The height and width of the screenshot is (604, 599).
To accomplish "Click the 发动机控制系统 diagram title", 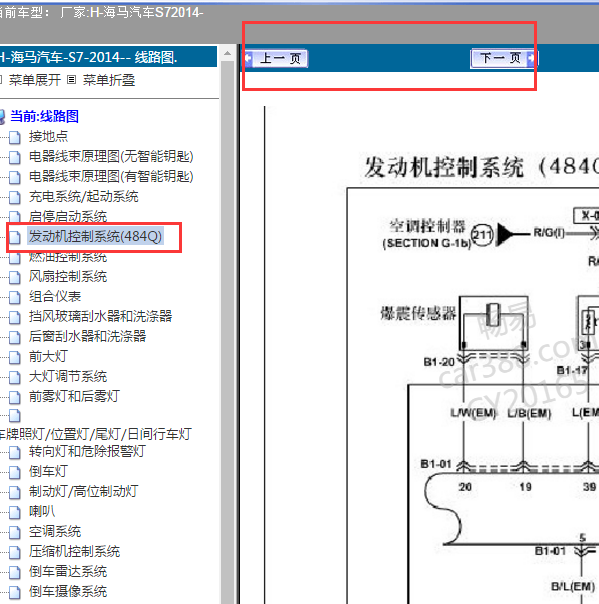I will [482, 168].
